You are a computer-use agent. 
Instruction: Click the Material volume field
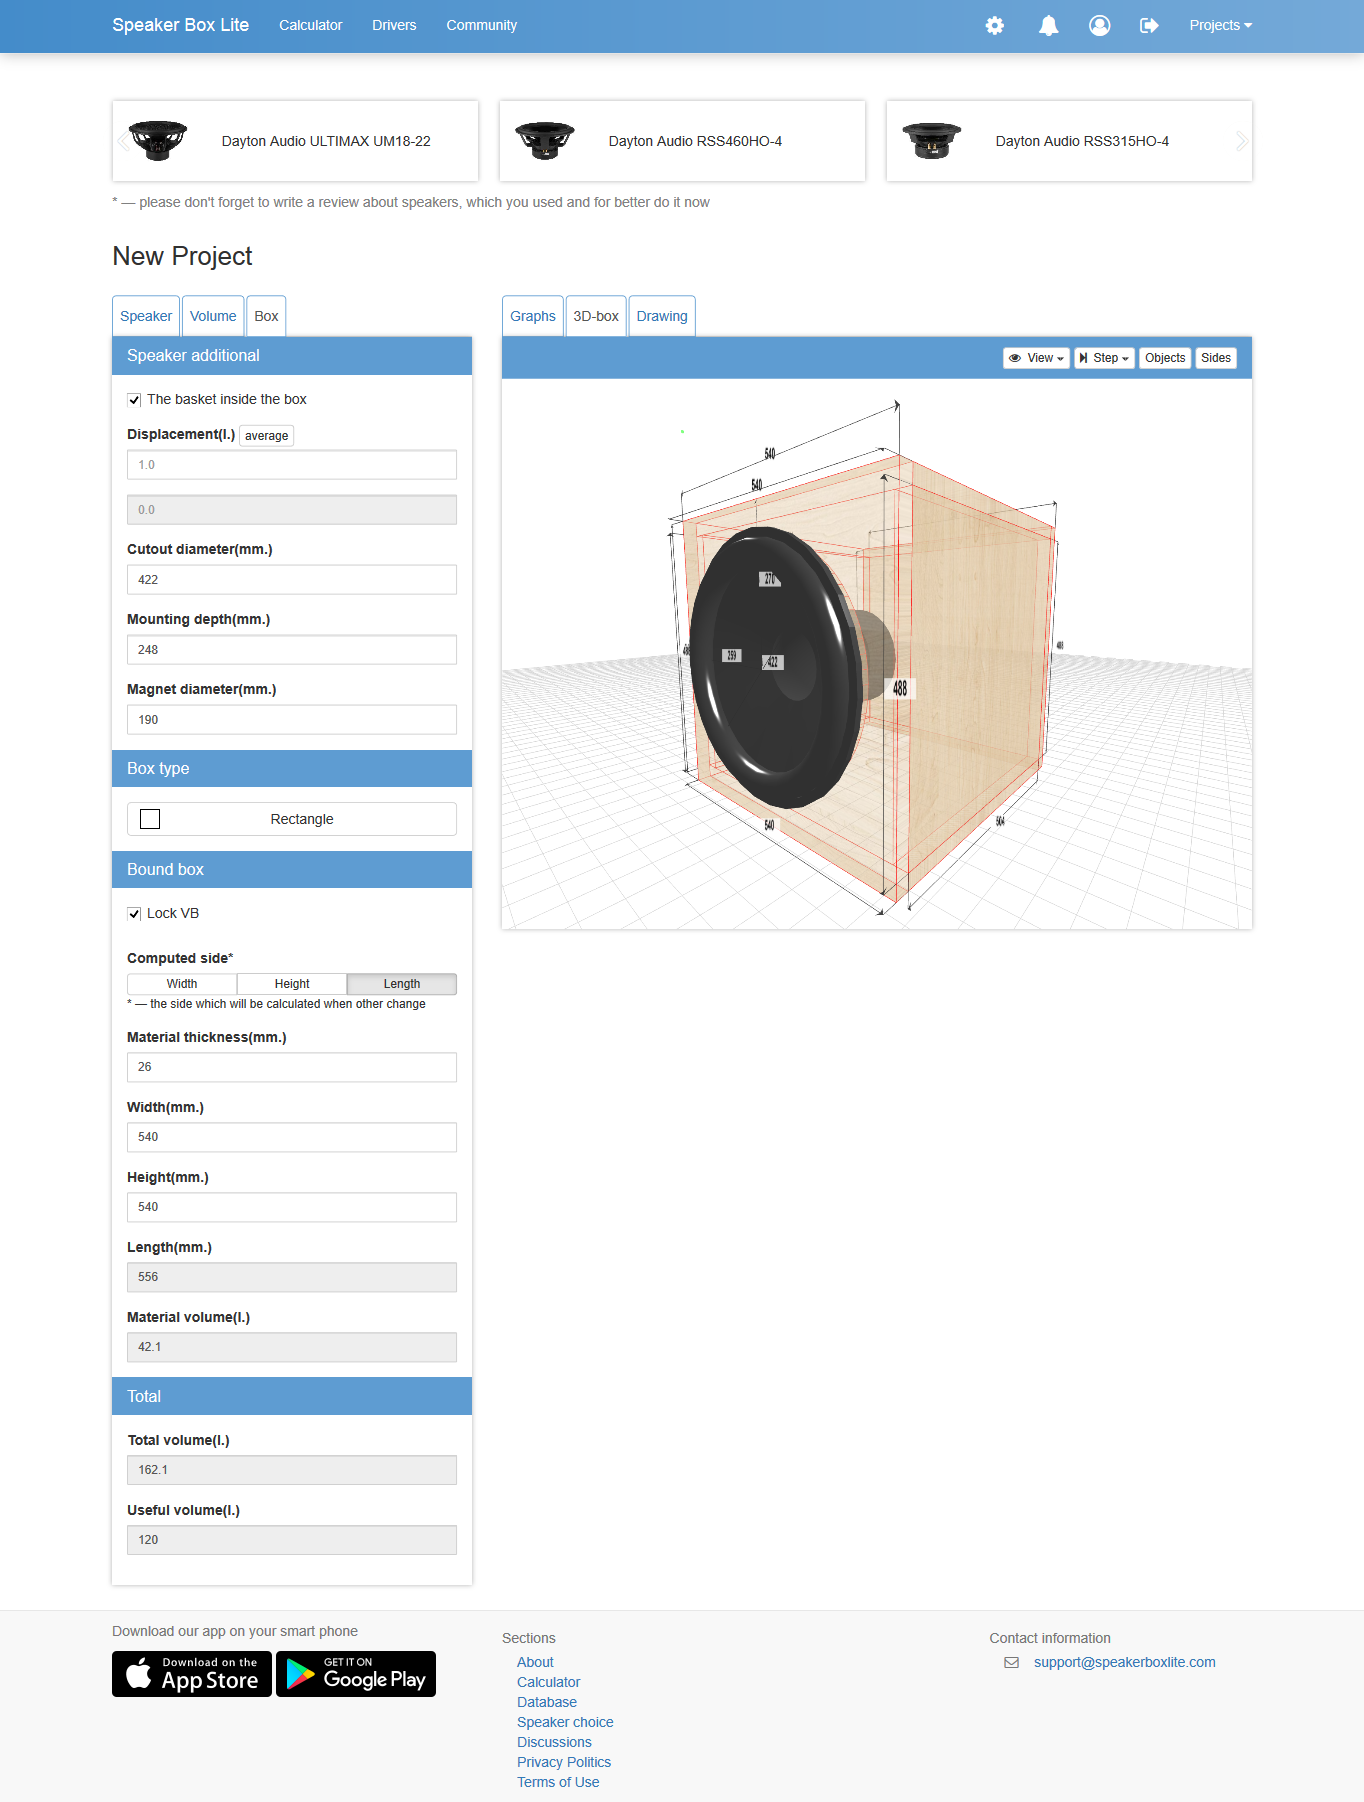click(x=292, y=1347)
